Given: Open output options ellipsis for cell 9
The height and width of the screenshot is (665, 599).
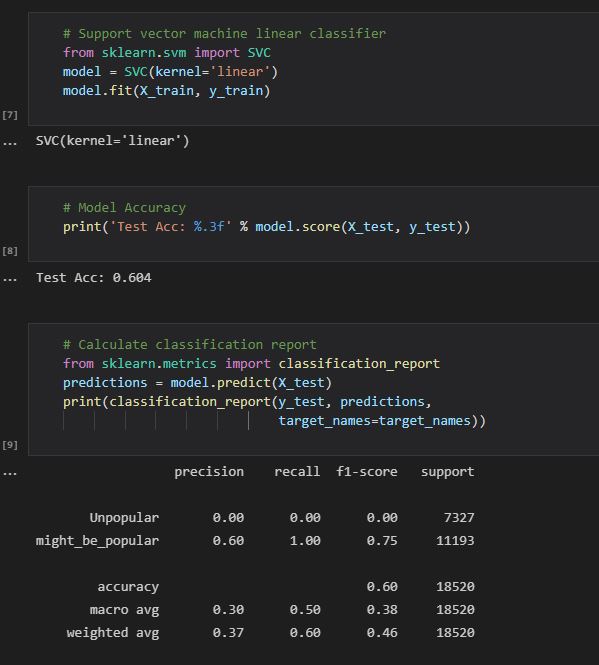Looking at the screenshot, I should coord(10,474).
